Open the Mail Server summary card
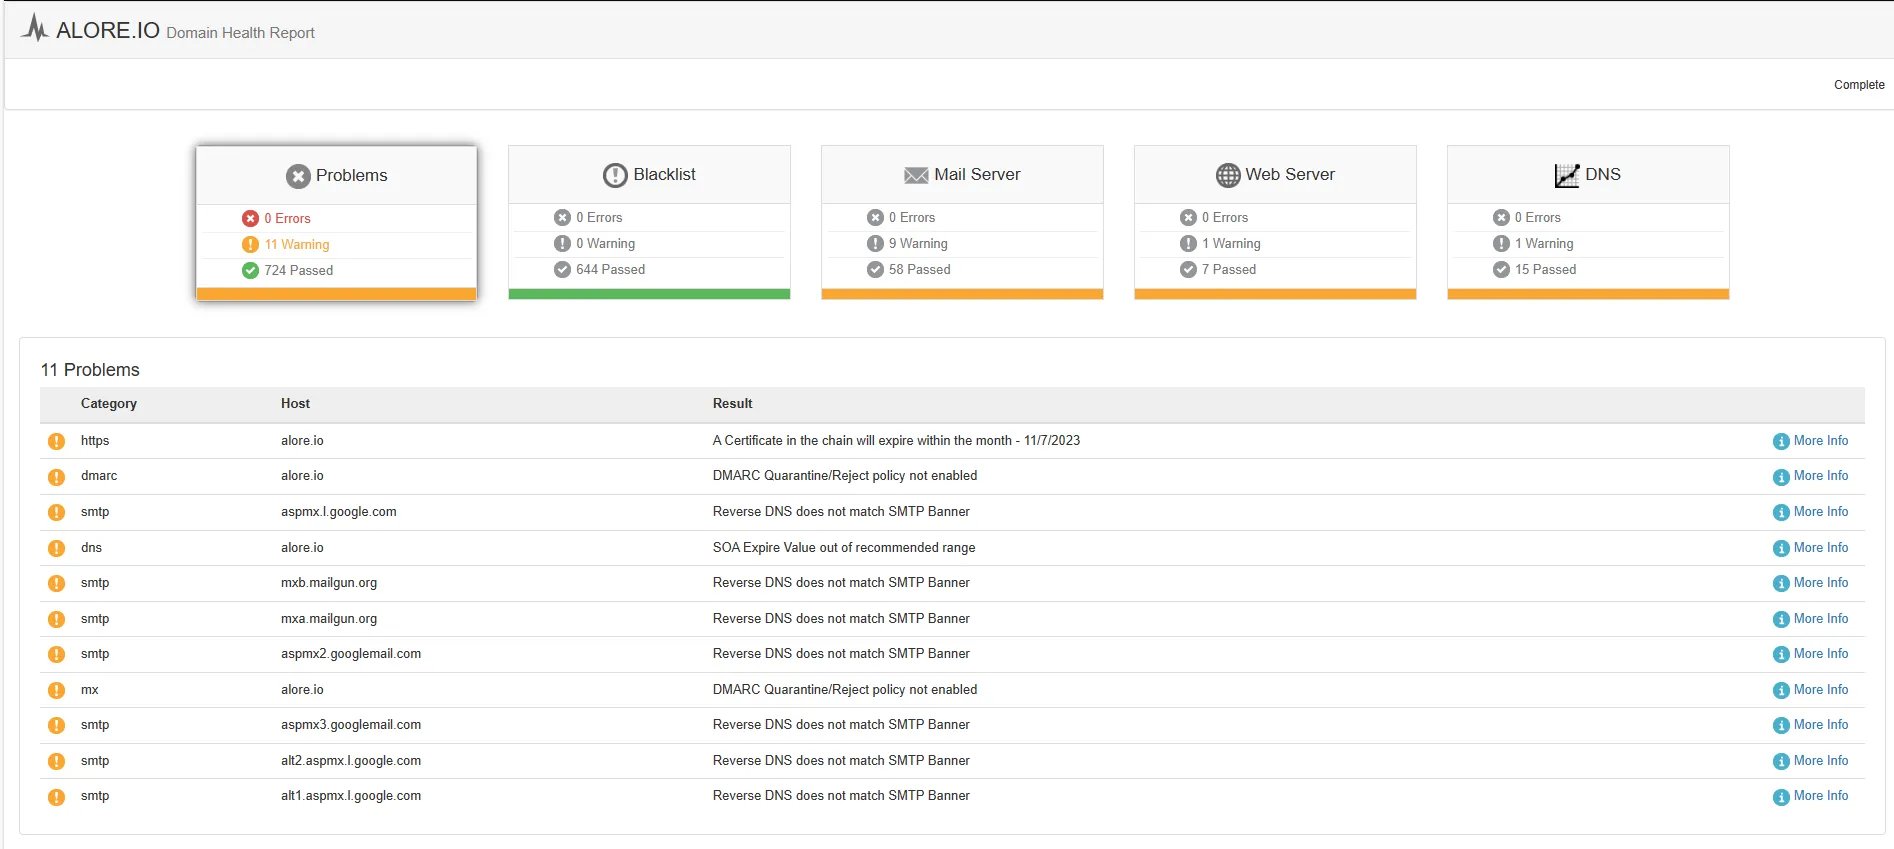This screenshot has height=849, width=1894. click(x=962, y=222)
